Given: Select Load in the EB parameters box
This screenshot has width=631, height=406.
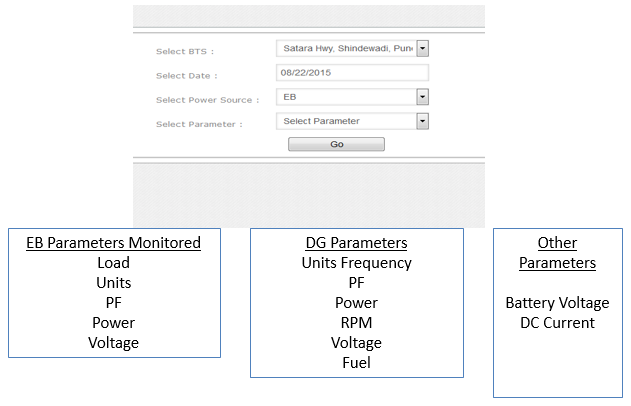Looking at the screenshot, I should click(113, 263).
